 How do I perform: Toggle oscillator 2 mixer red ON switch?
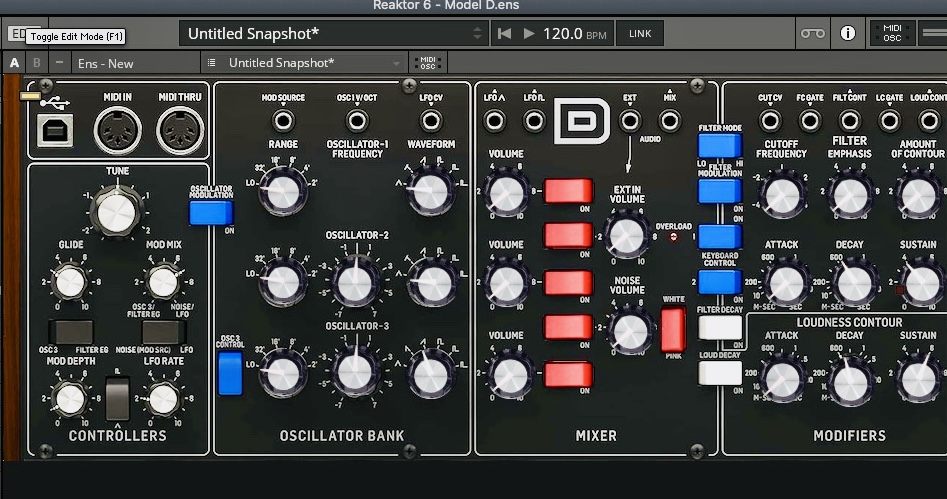pos(568,283)
